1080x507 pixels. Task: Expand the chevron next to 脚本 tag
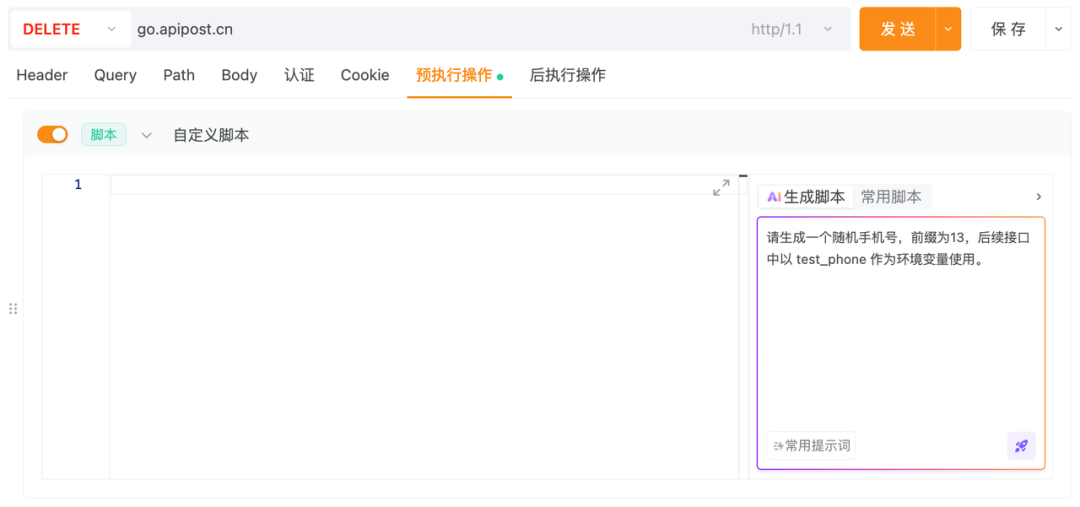tap(146, 135)
